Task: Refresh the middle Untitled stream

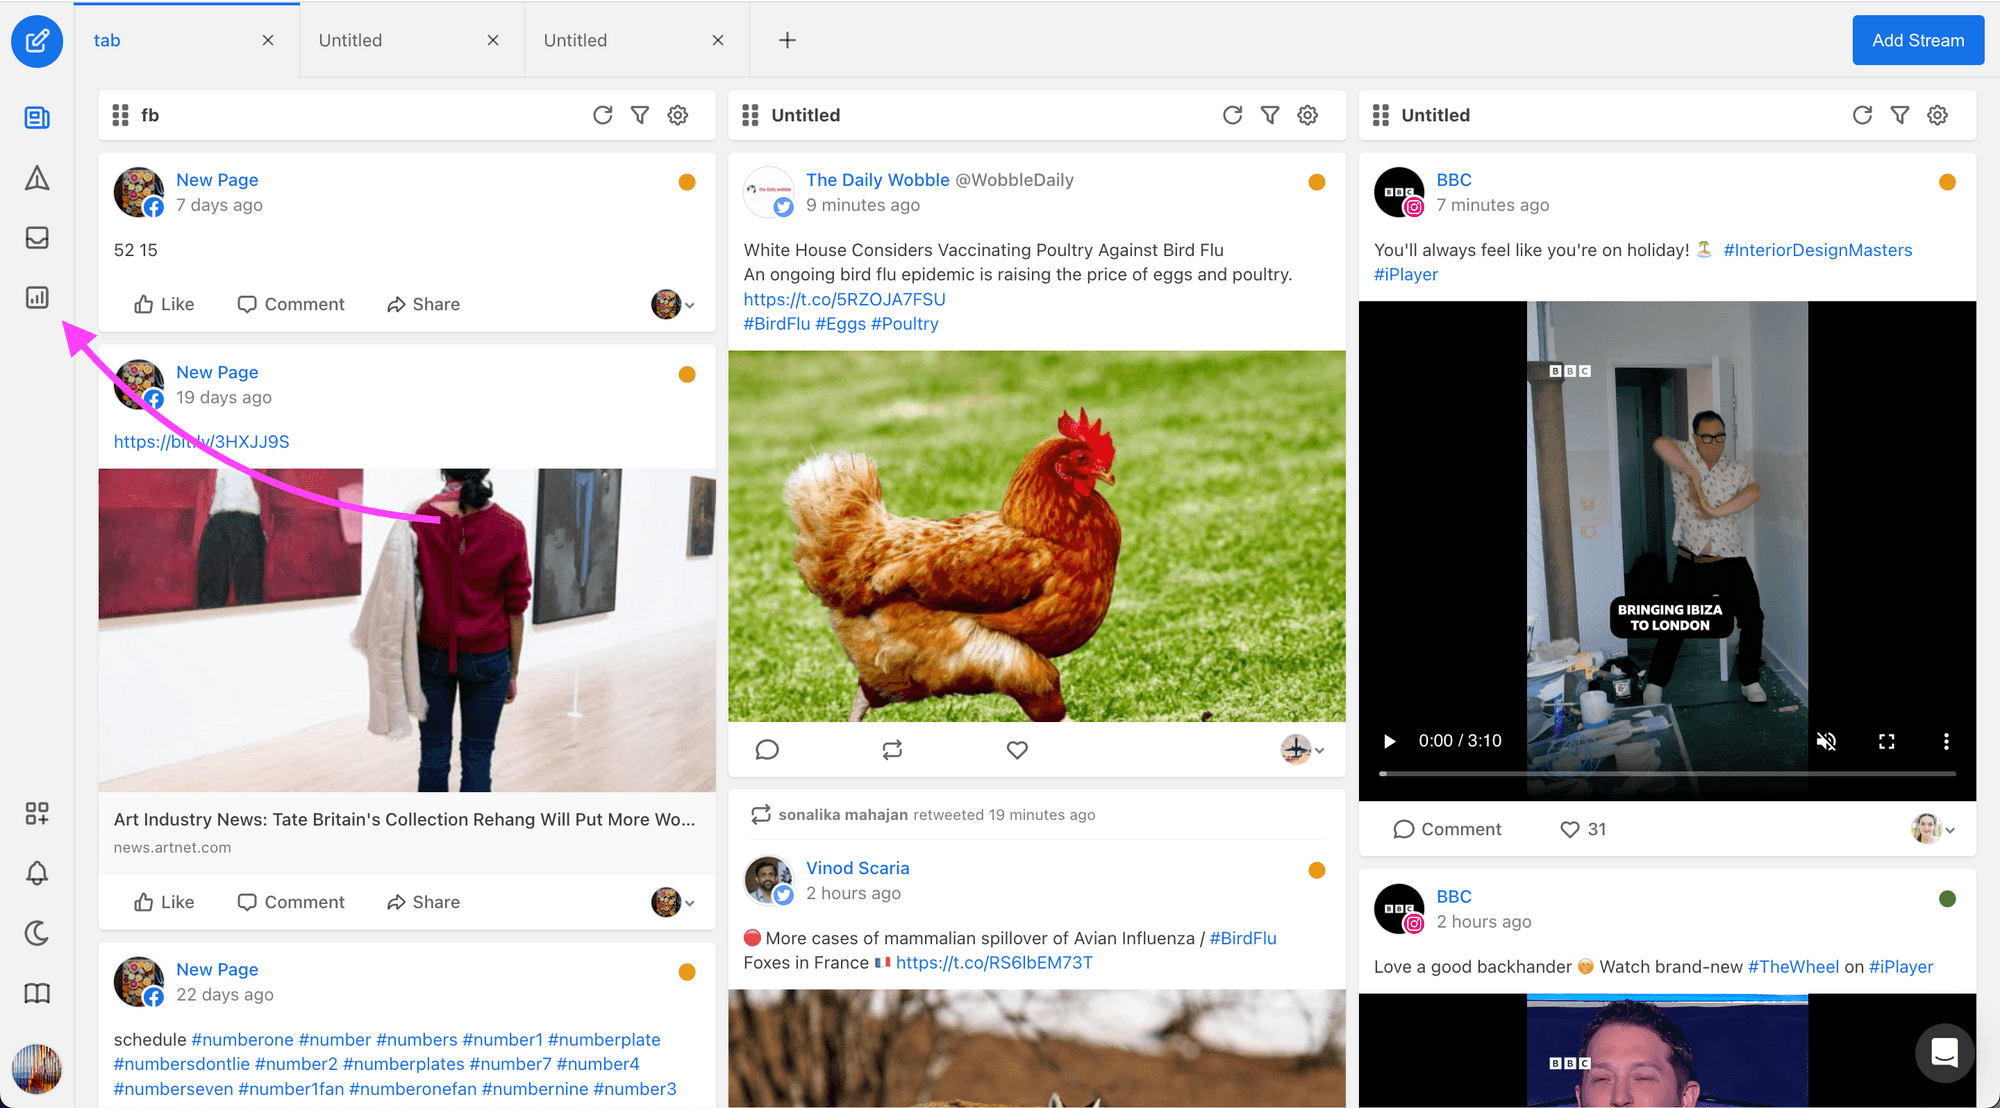Action: pyautogui.click(x=1232, y=115)
